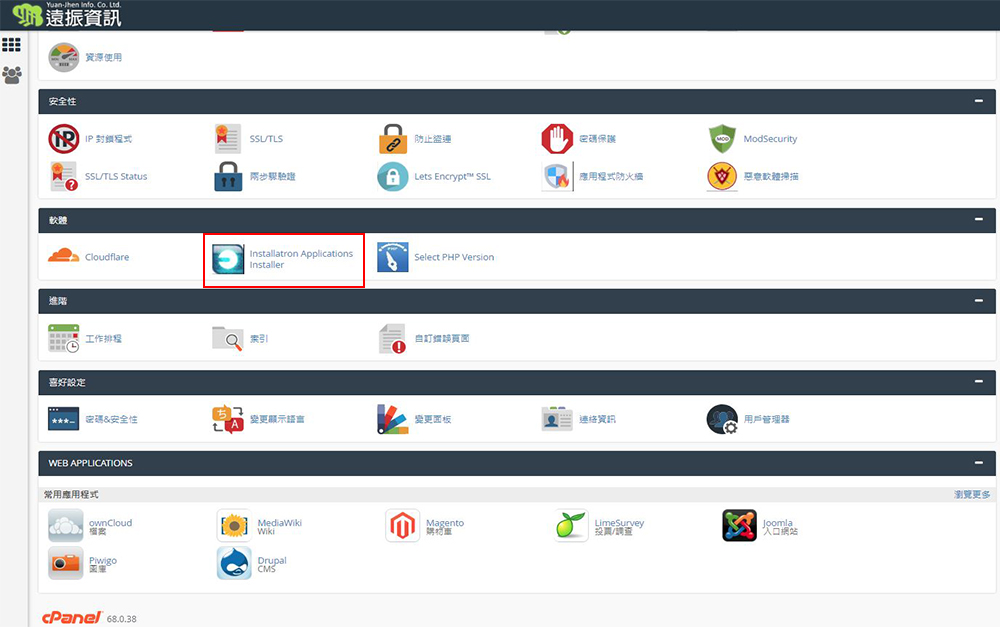
Task: Click the Cloudflare icon
Action: click(64, 257)
